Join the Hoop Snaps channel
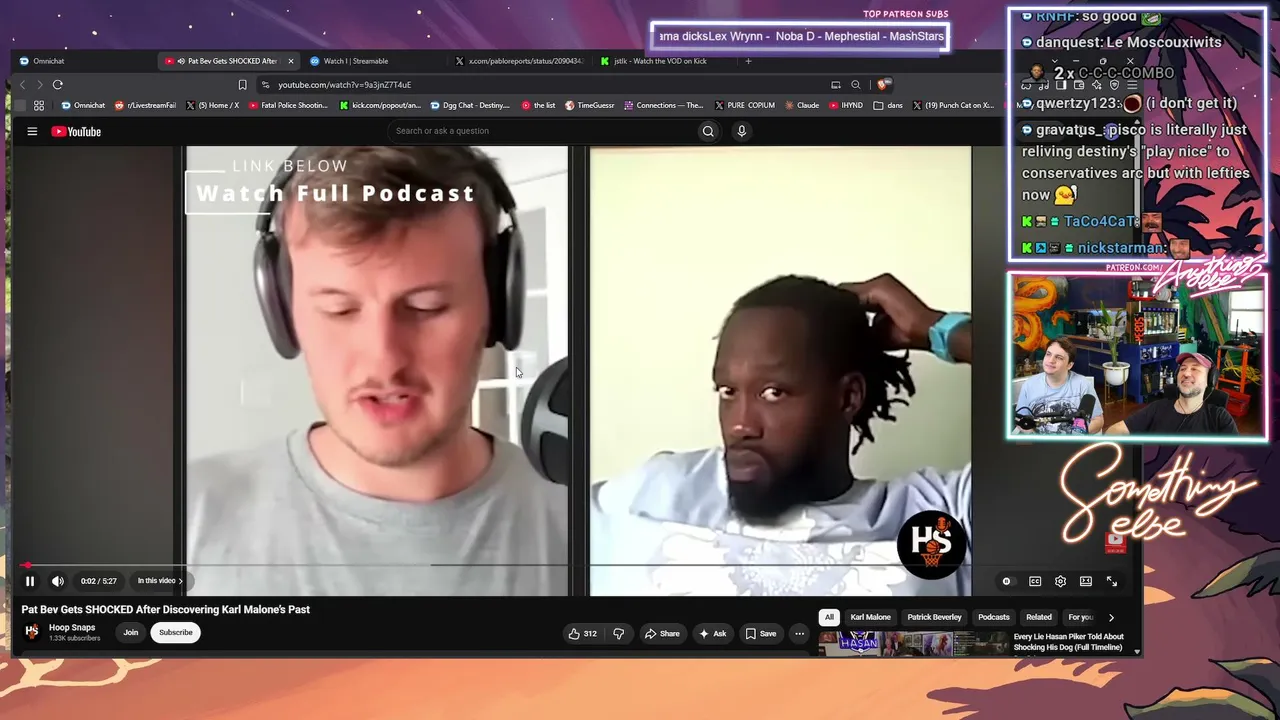Image resolution: width=1280 pixels, height=720 pixels. tap(131, 632)
